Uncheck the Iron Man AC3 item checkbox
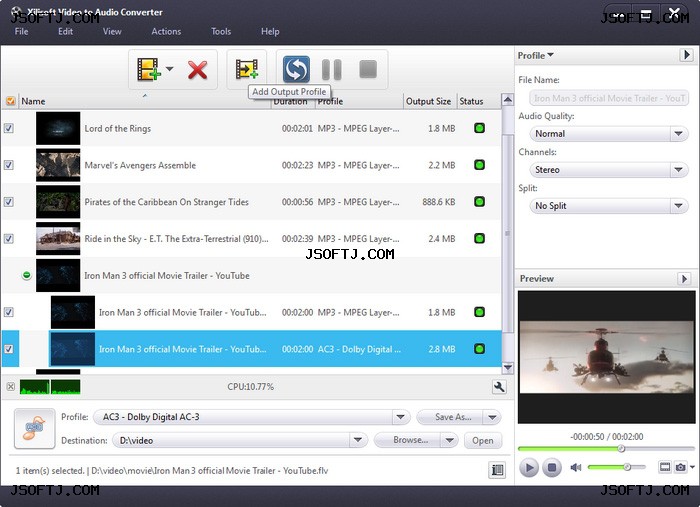The height and width of the screenshot is (507, 700). coord(8,349)
